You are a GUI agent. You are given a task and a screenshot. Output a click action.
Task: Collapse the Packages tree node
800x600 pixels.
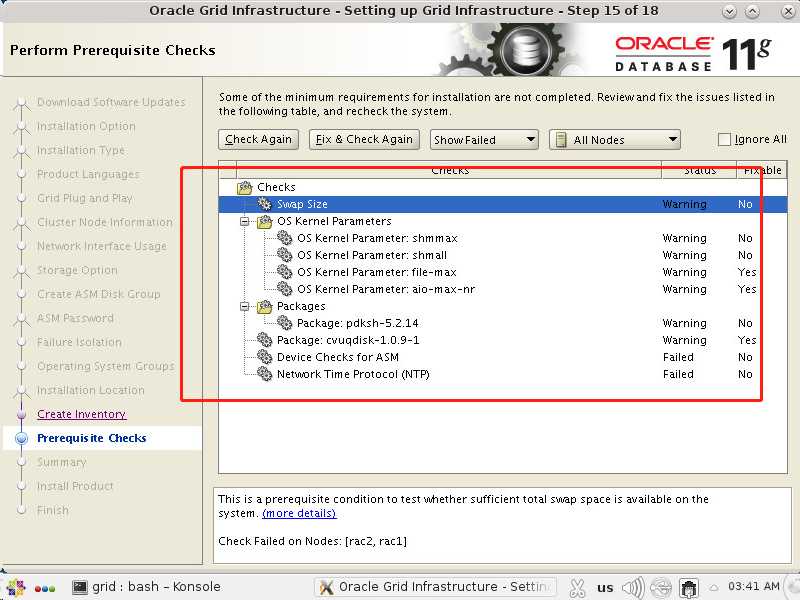coord(245,306)
